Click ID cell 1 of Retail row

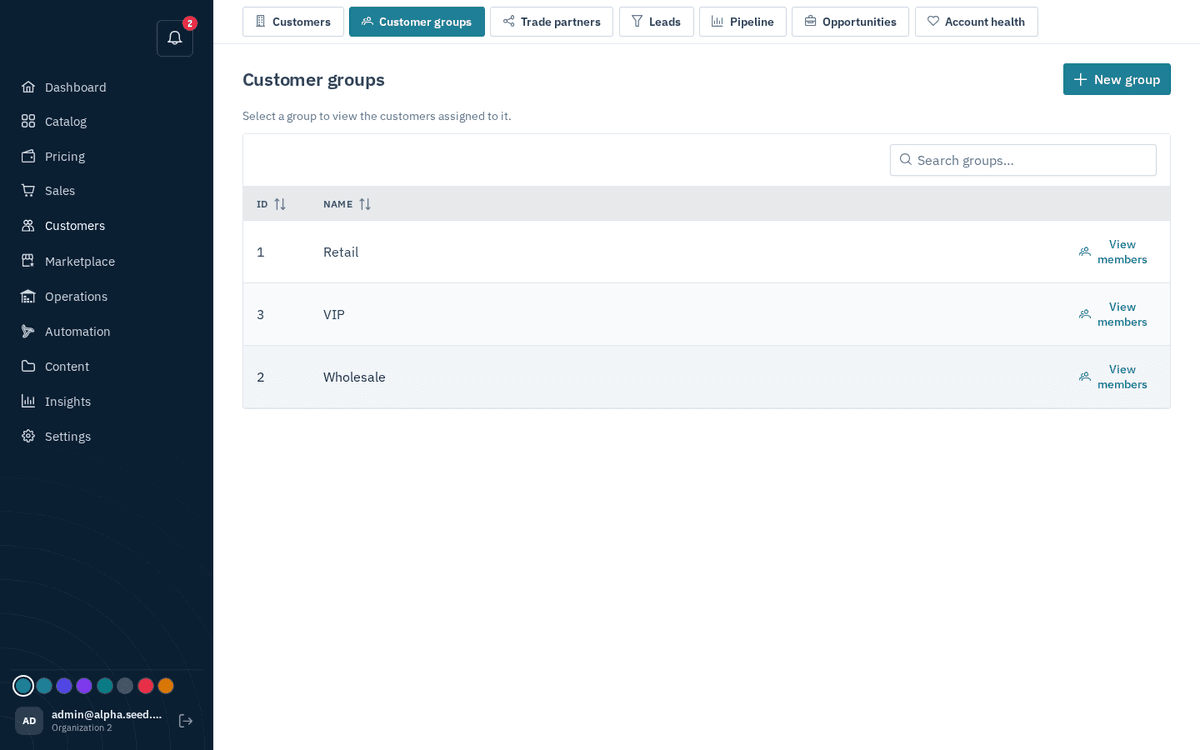click(261, 252)
